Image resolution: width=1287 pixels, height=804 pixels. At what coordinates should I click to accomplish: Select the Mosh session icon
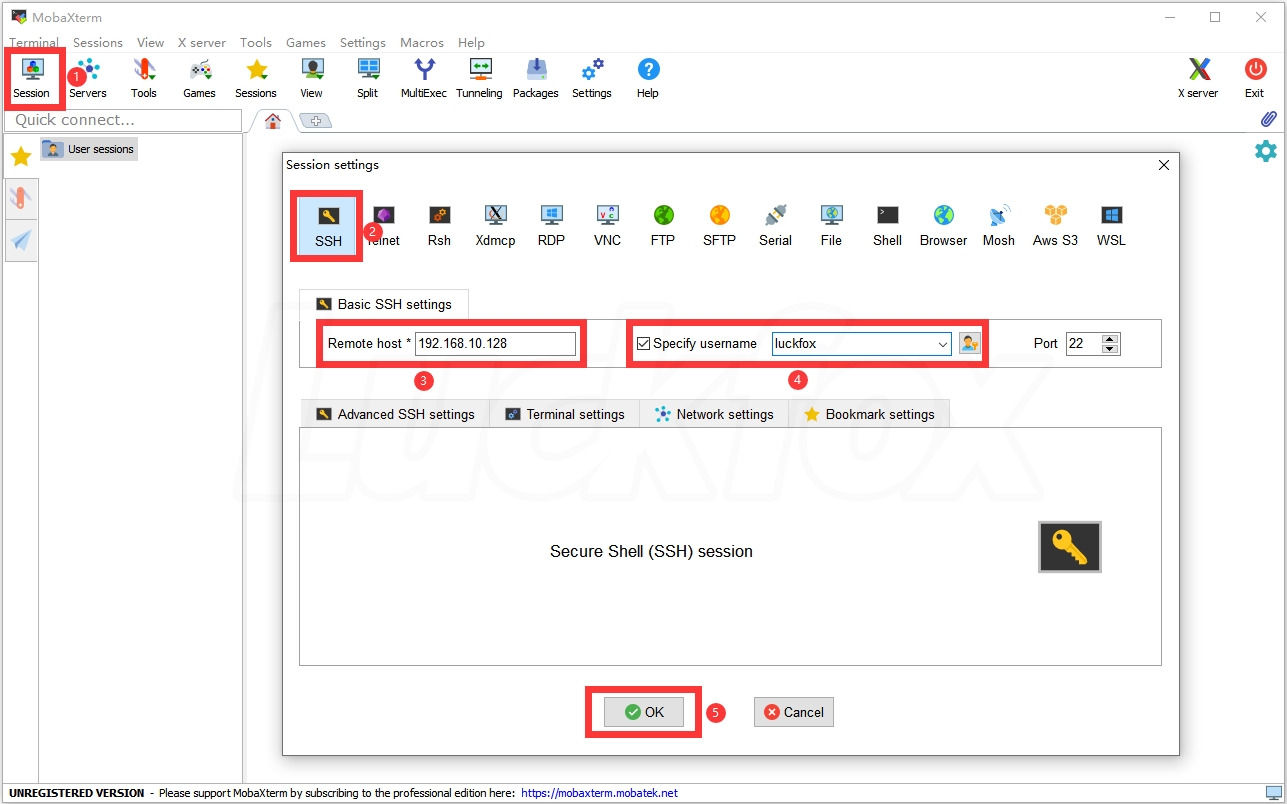point(998,225)
